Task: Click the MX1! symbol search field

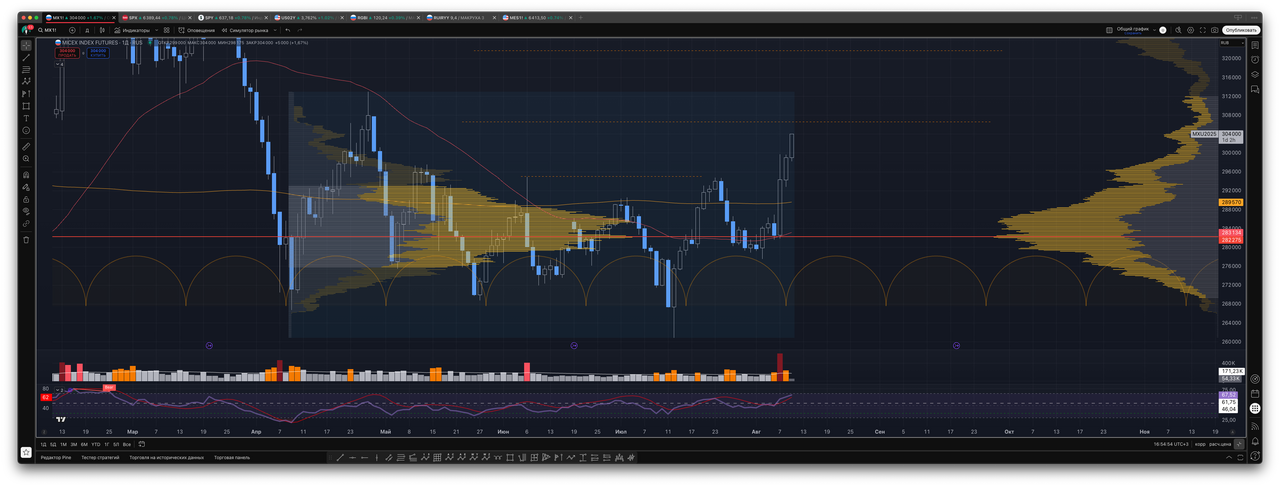Action: [x=48, y=30]
